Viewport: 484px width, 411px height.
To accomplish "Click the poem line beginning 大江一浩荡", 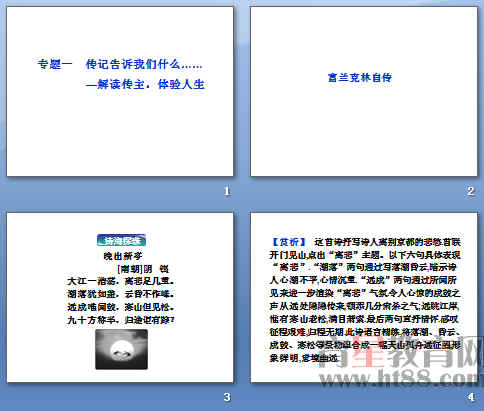I will pyautogui.click(x=121, y=281).
